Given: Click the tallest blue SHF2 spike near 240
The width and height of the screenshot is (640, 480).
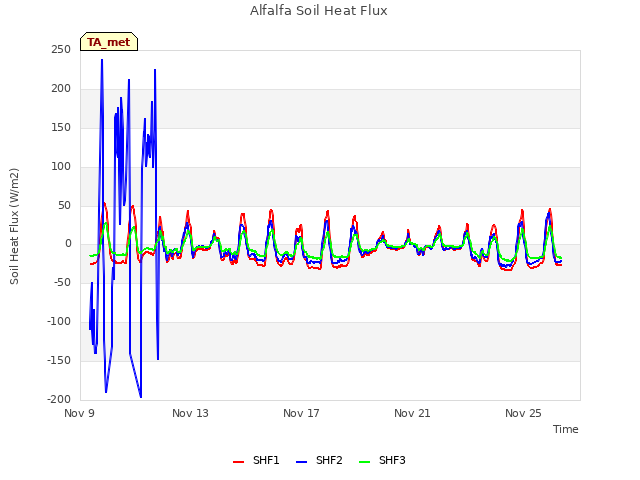Looking at the screenshot, I should pos(102,60).
